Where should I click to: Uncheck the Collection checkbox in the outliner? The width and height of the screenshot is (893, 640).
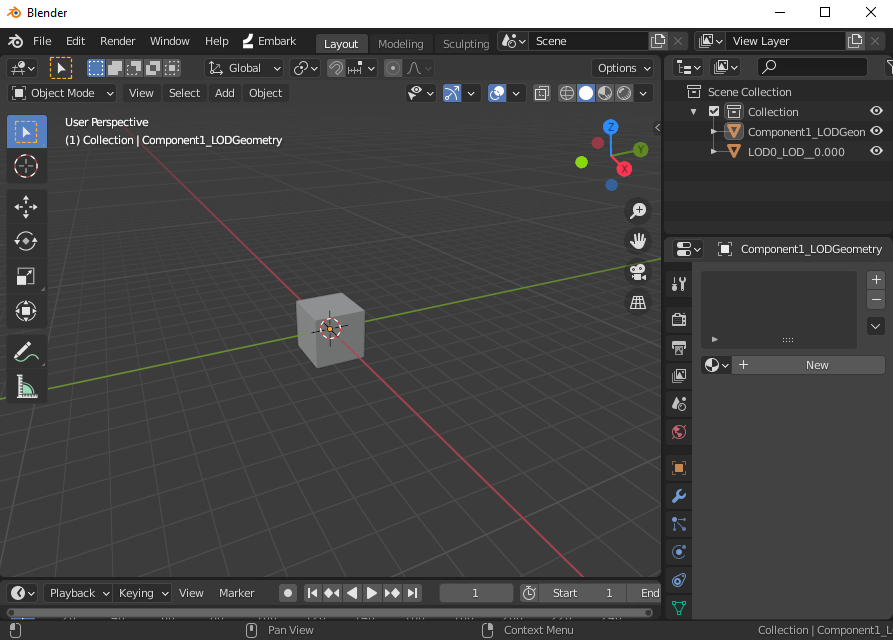(x=712, y=111)
